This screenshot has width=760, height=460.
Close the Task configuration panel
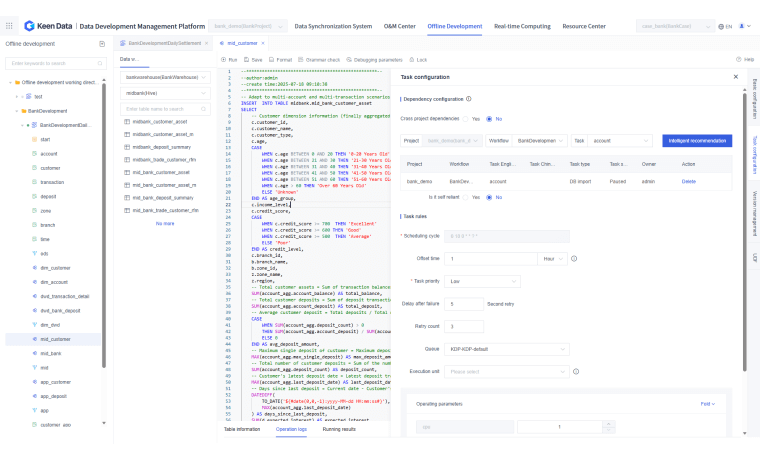[736, 76]
